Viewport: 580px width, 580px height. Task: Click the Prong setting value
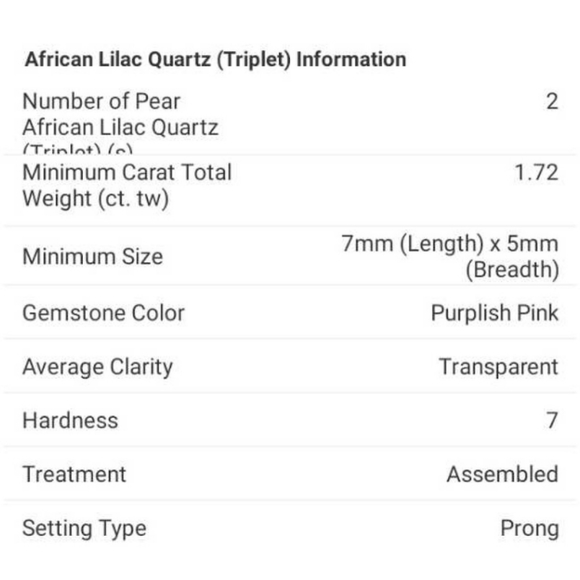coord(529,529)
